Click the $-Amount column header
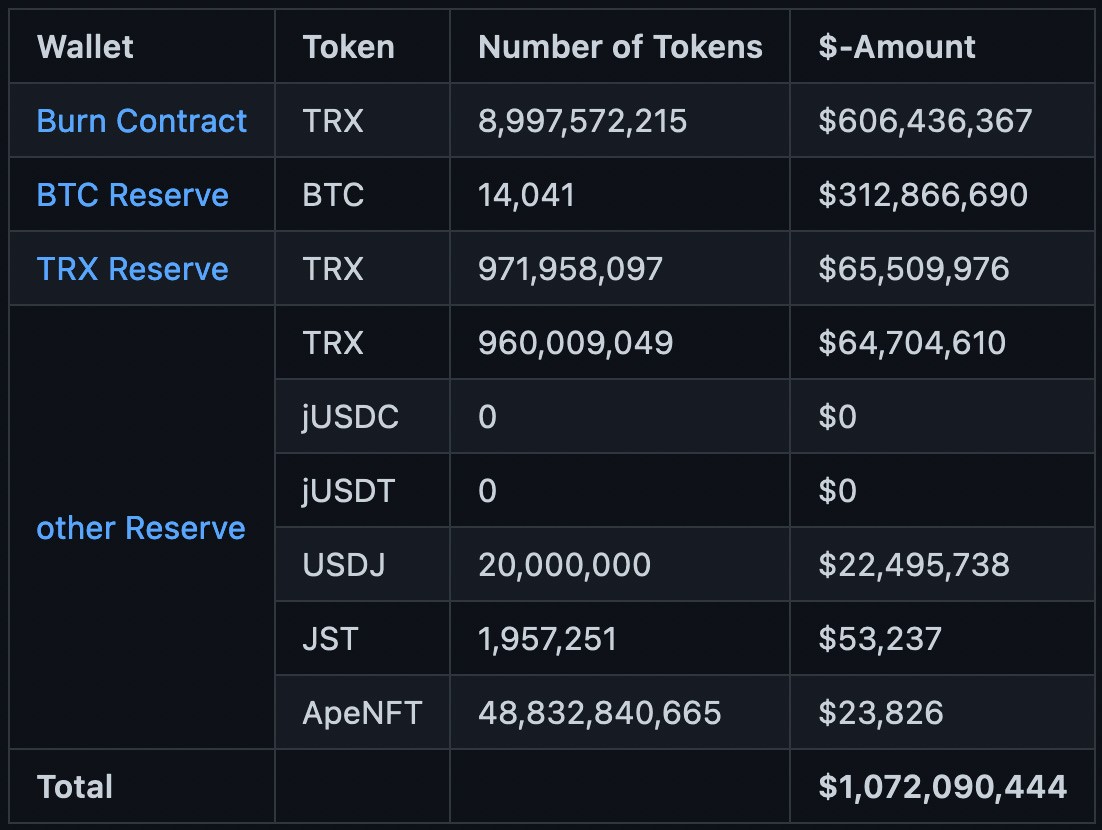The image size is (1102, 830). (x=897, y=47)
